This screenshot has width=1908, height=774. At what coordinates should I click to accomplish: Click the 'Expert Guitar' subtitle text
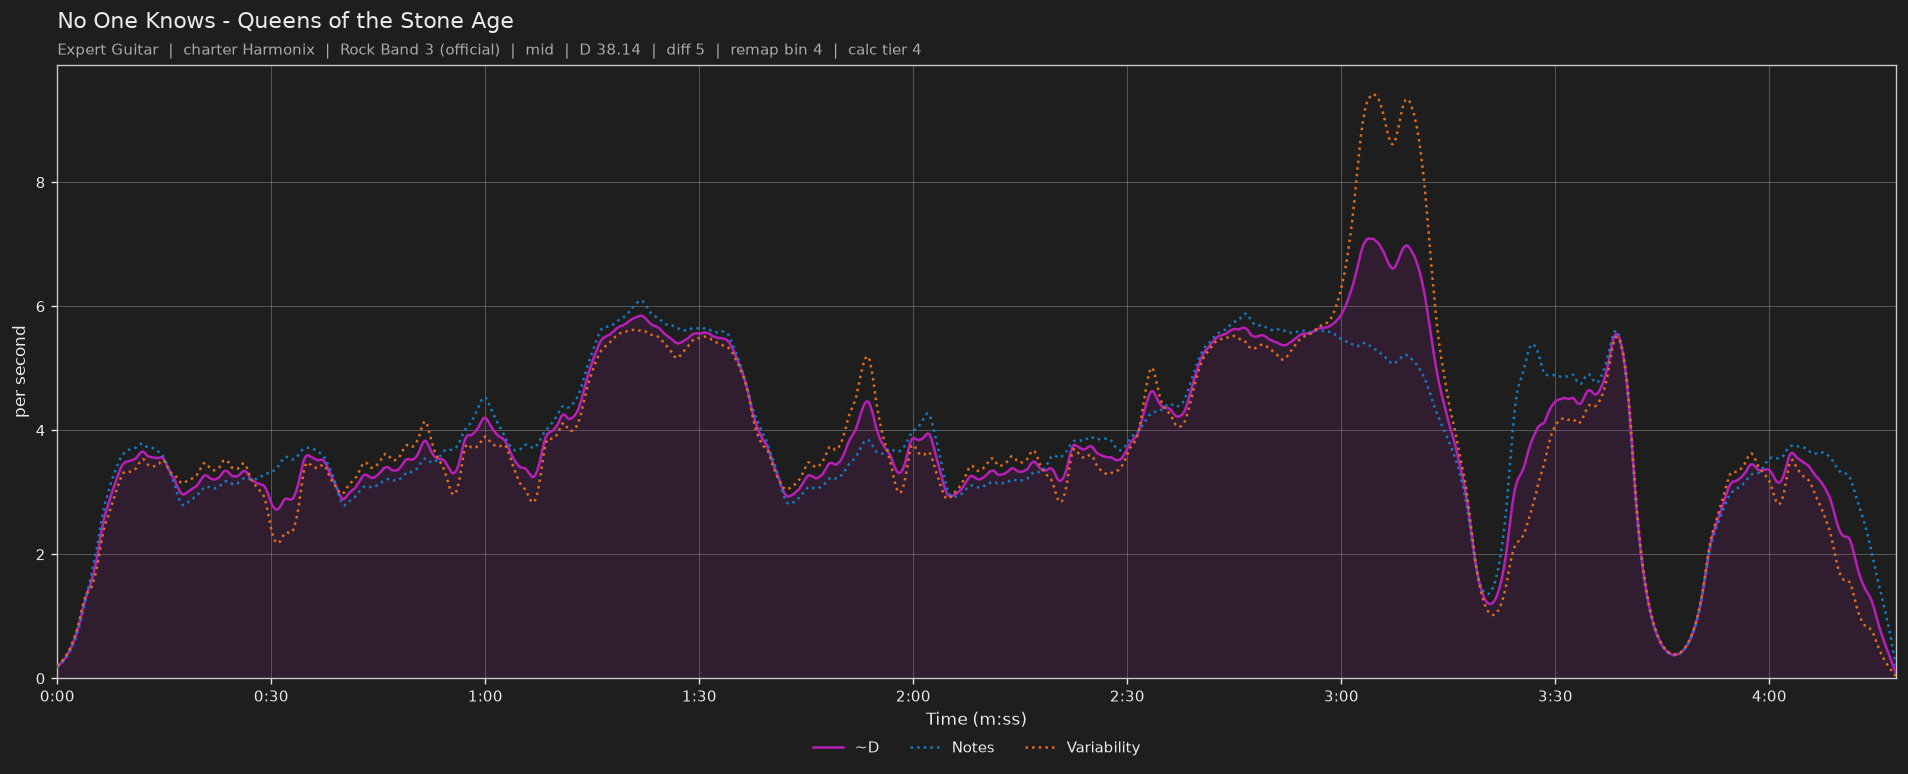[108, 50]
